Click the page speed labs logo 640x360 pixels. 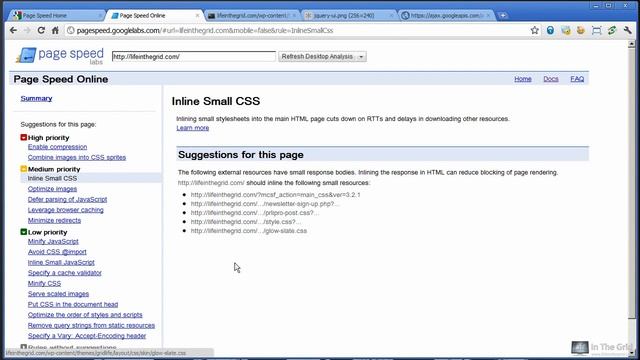tap(60, 56)
